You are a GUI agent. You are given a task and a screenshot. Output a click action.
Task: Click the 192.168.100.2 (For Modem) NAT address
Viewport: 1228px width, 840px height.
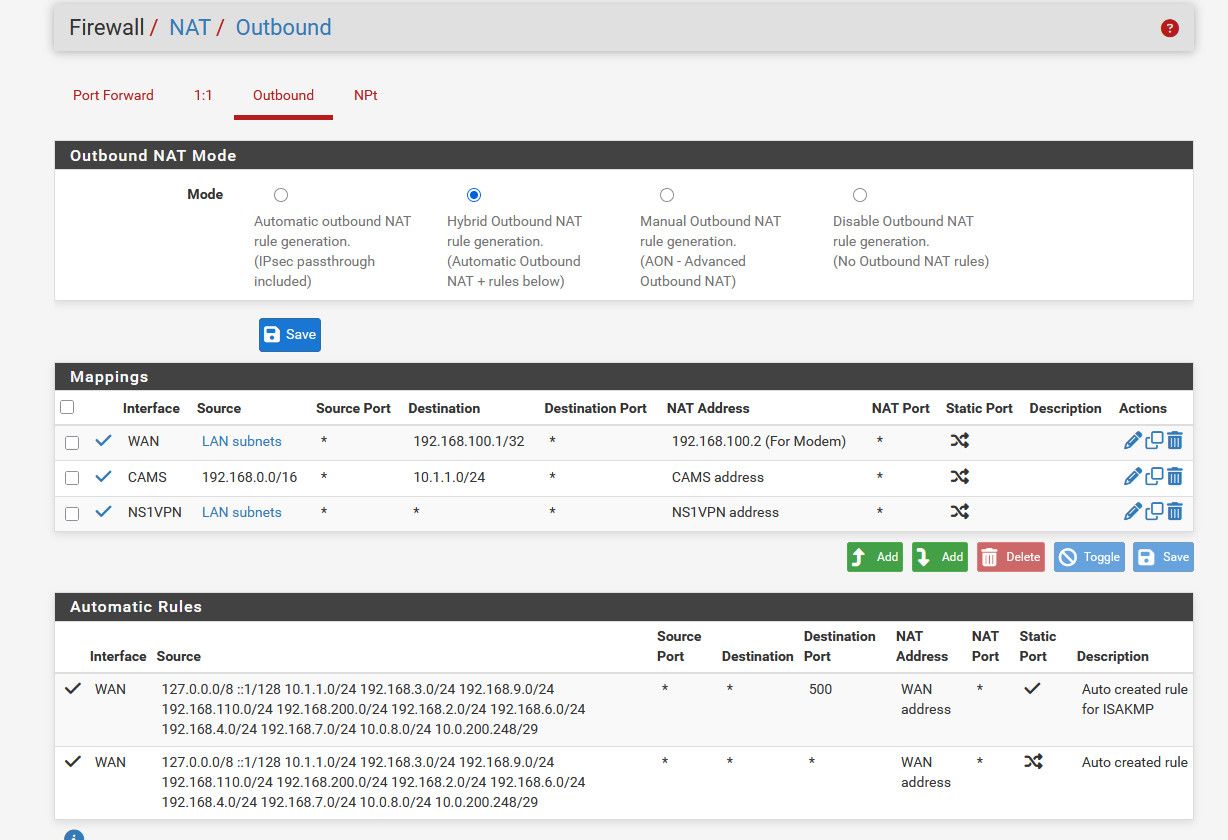759,441
